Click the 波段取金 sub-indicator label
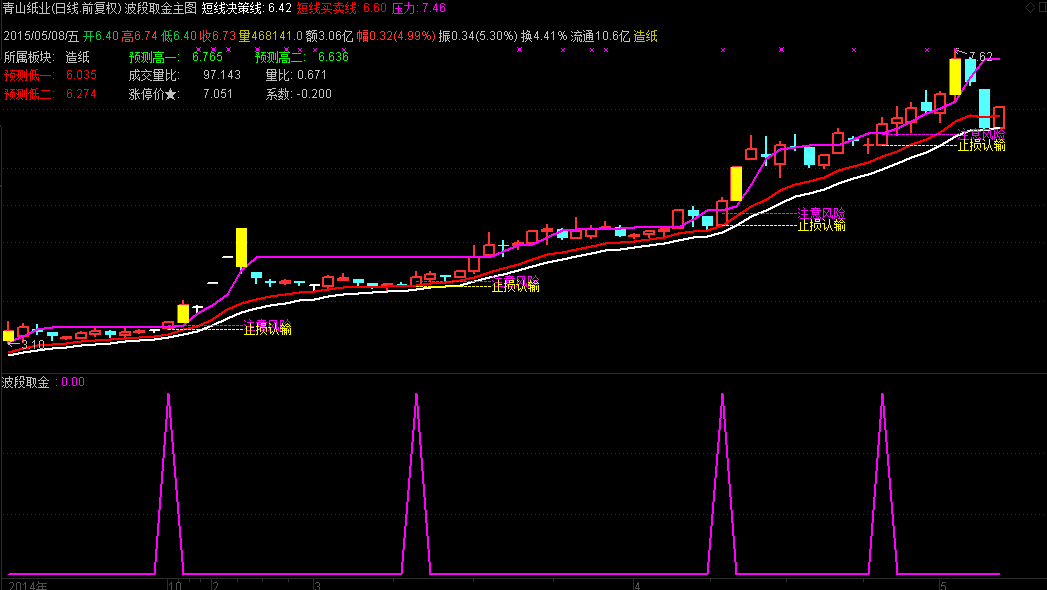Viewport: 1047px width, 590px height. tap(26, 381)
